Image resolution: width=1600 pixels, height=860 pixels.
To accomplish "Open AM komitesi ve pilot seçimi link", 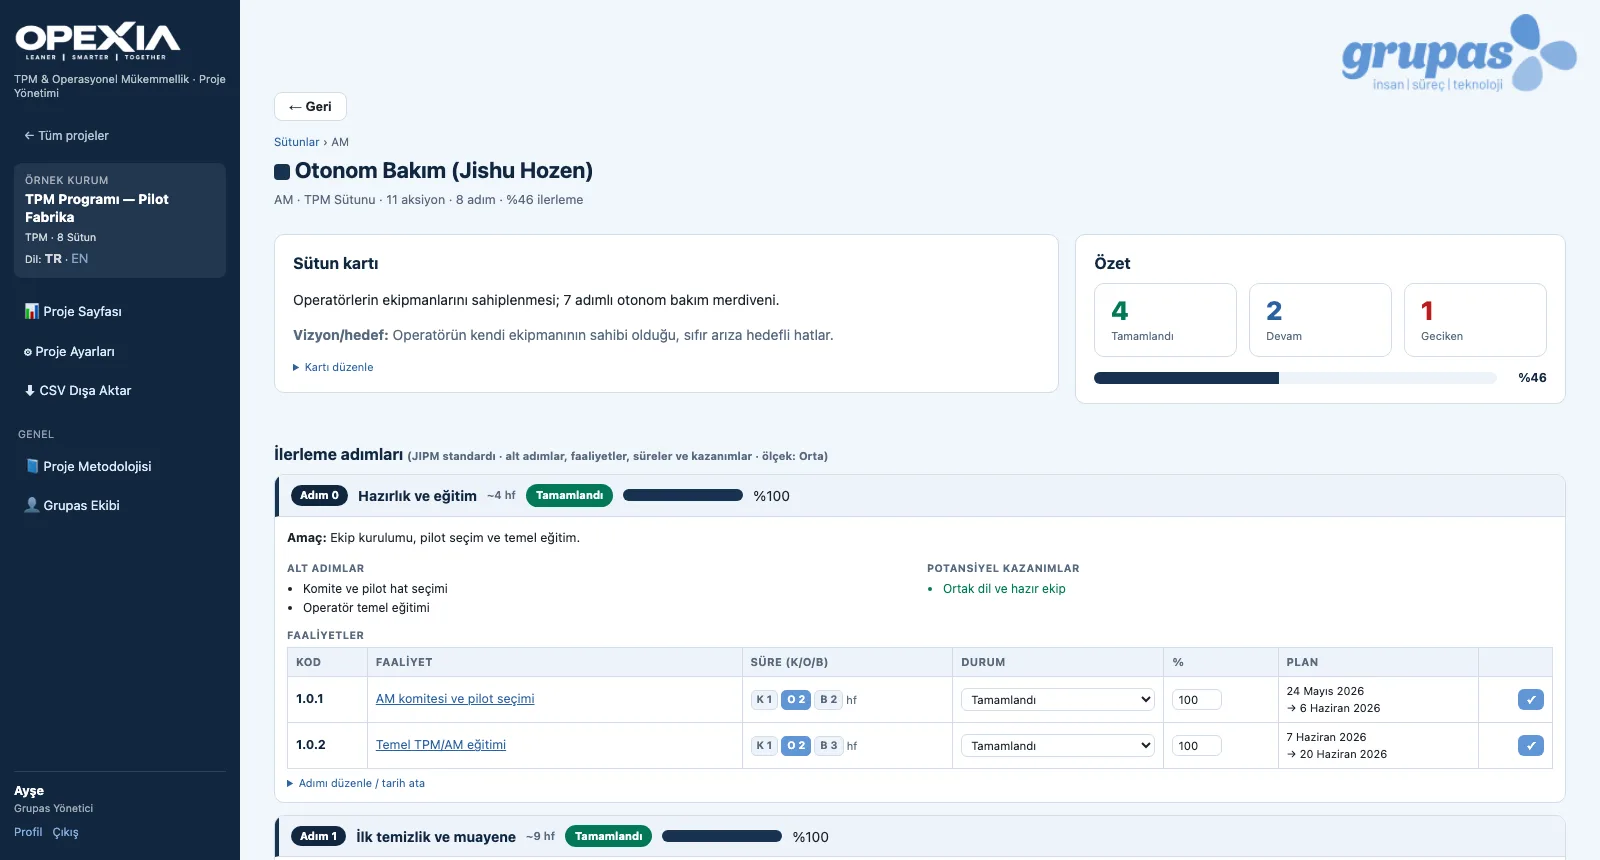I will [x=455, y=699].
